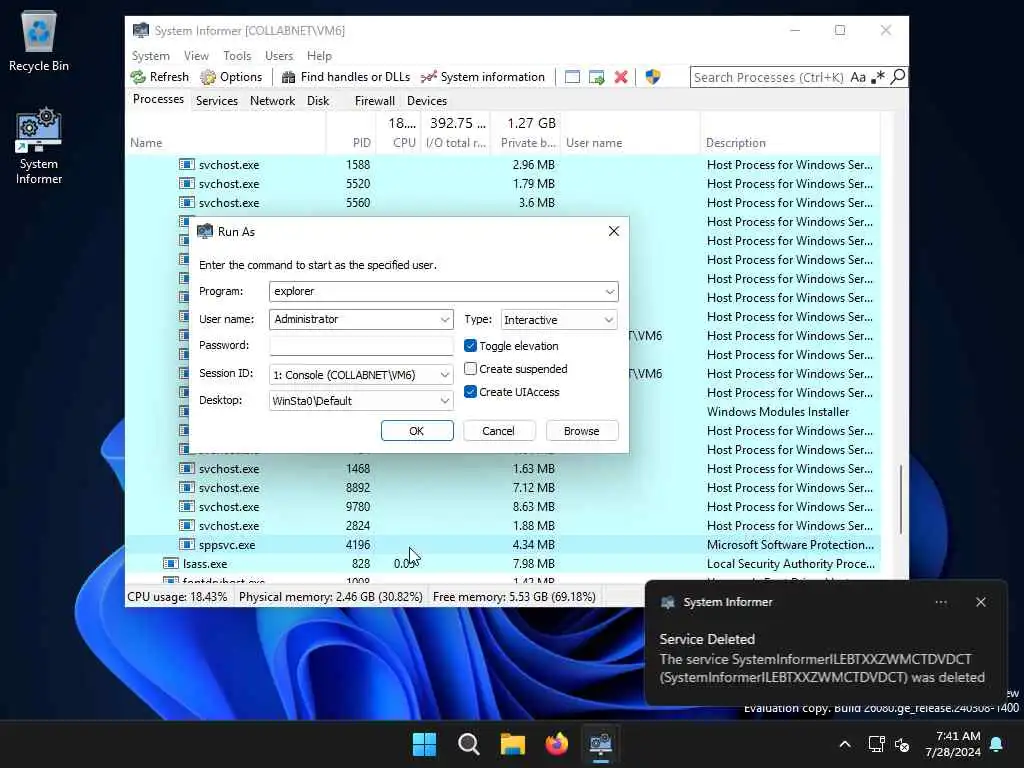1024x768 pixels.
Task: Select the Recycle Bin desktop icon
Action: point(39,40)
